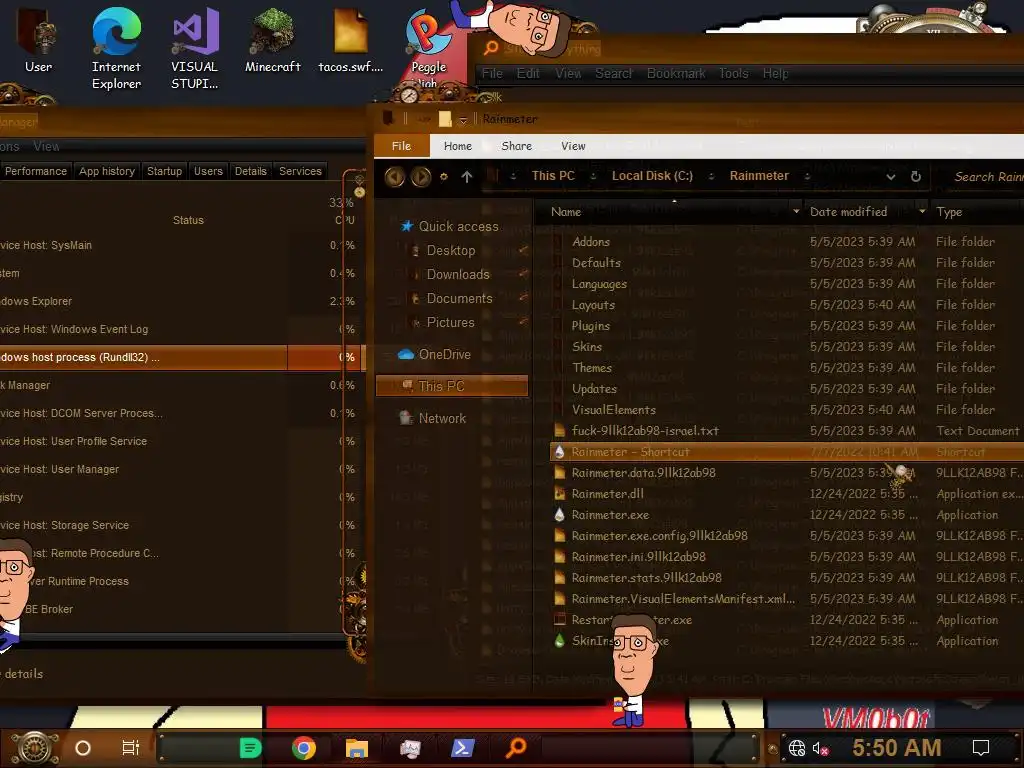Open Task View on taskbar
This screenshot has width=1024, height=768.
point(131,748)
